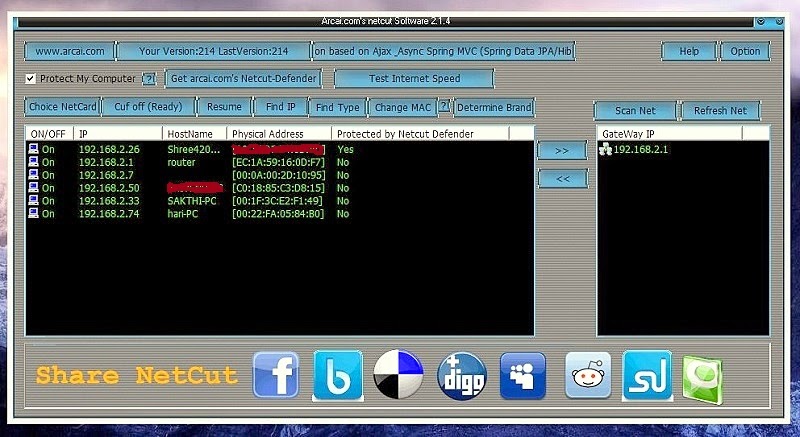Open the Help button
The width and height of the screenshot is (800, 437).
coord(689,52)
